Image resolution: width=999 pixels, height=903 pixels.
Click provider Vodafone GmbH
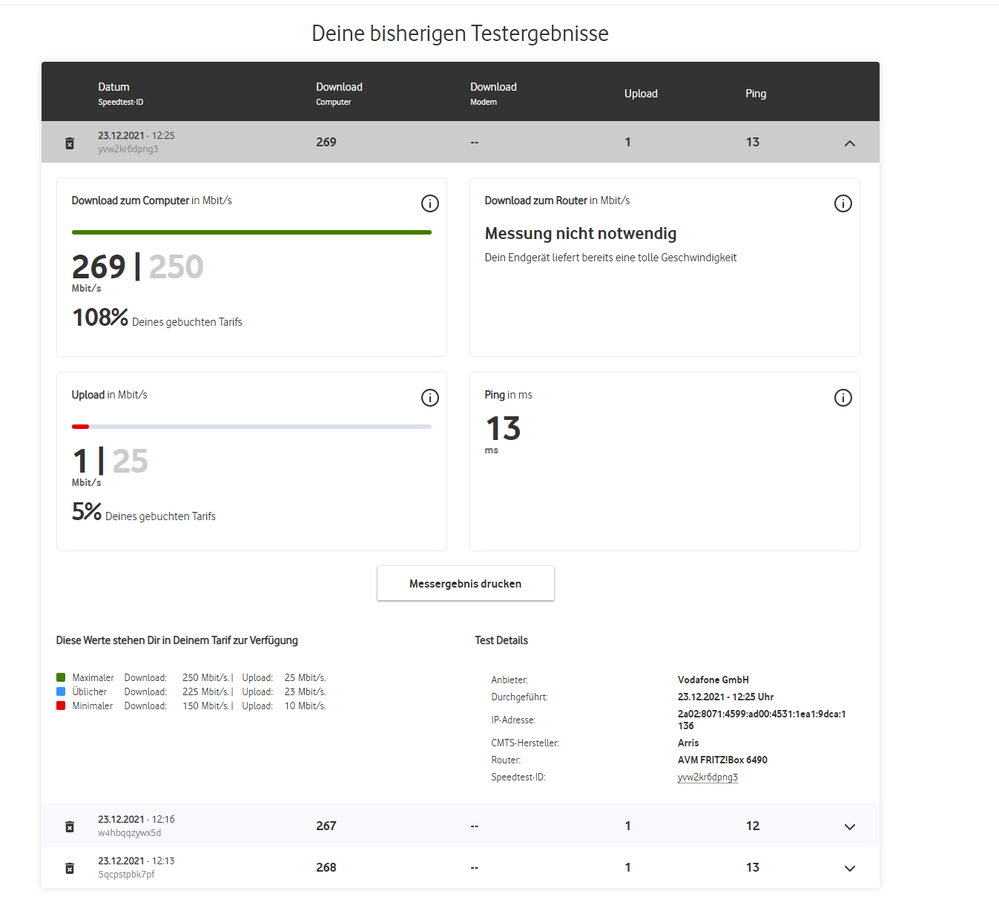point(713,679)
